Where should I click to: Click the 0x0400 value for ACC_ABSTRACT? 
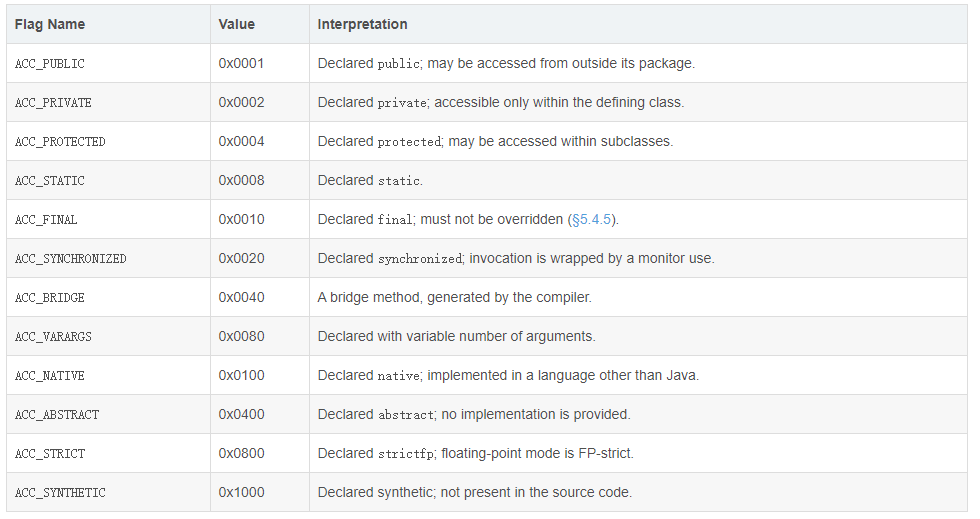click(241, 414)
